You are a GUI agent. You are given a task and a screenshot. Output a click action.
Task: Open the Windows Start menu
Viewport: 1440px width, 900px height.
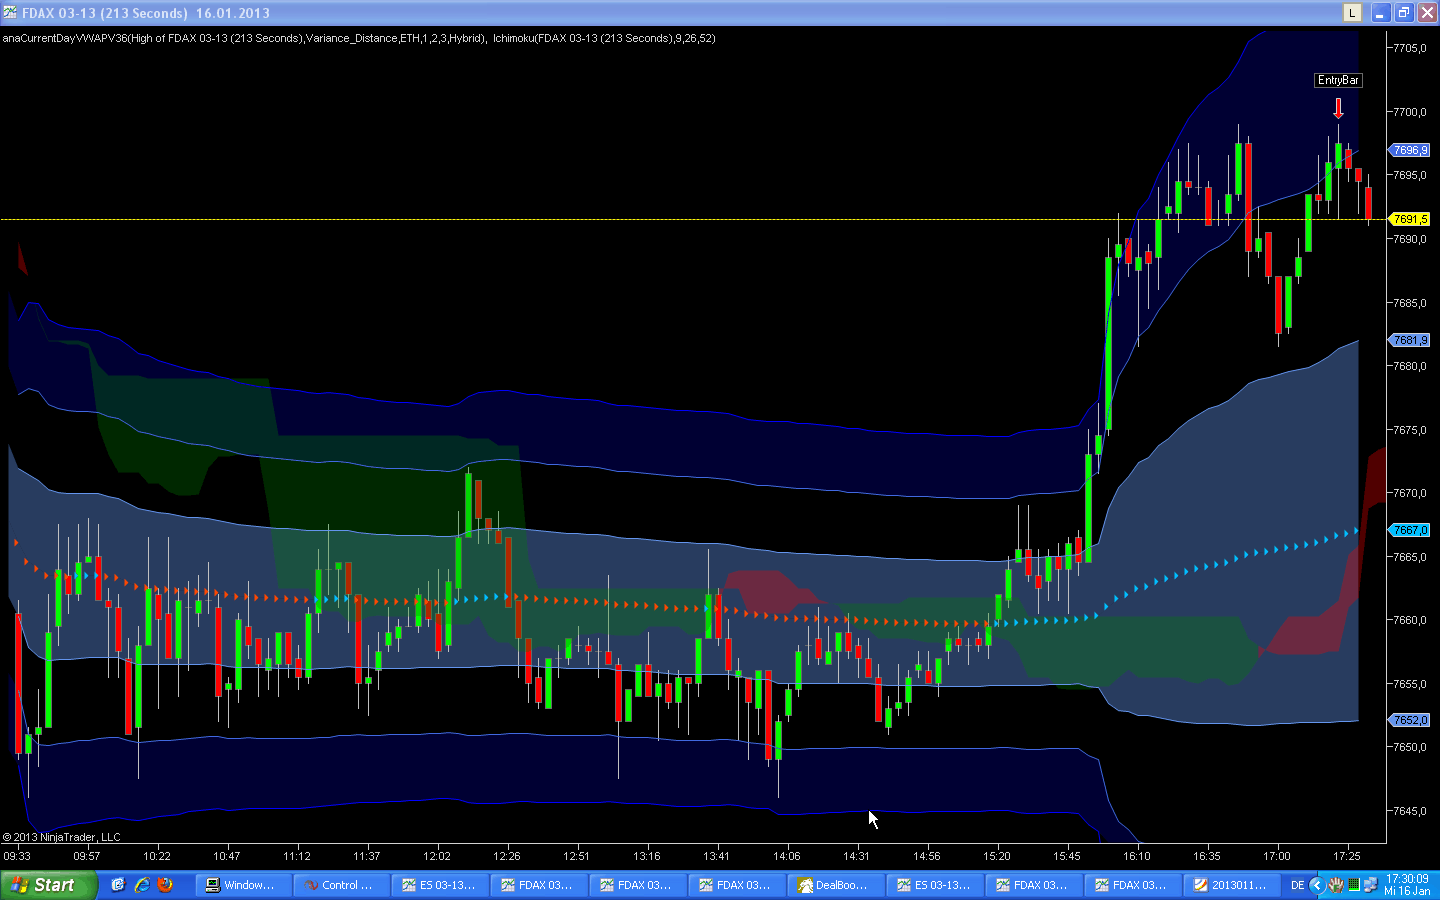click(48, 885)
